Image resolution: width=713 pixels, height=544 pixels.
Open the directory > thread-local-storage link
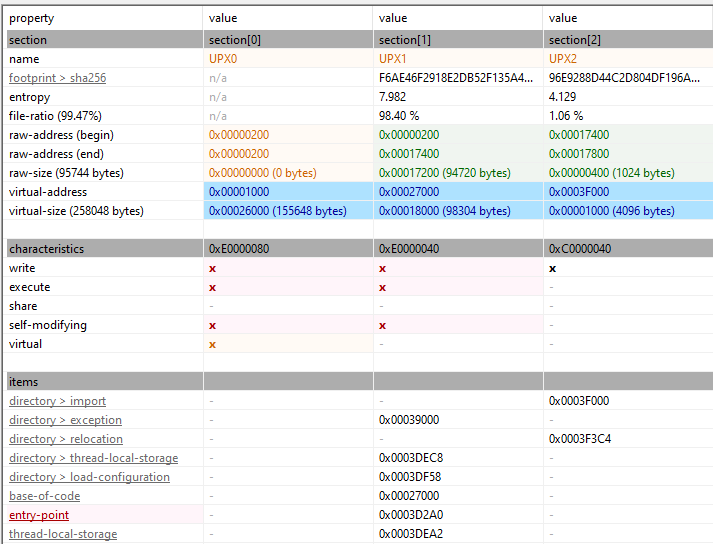tap(94, 458)
